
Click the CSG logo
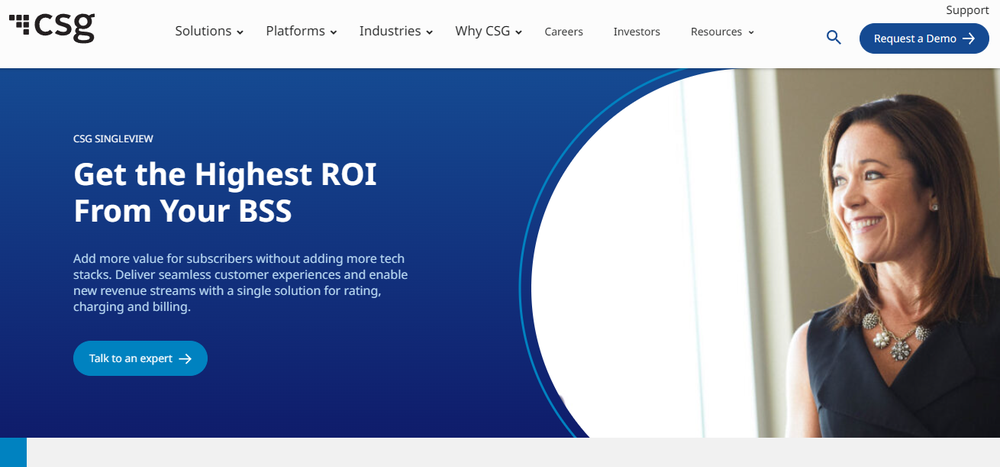52,27
